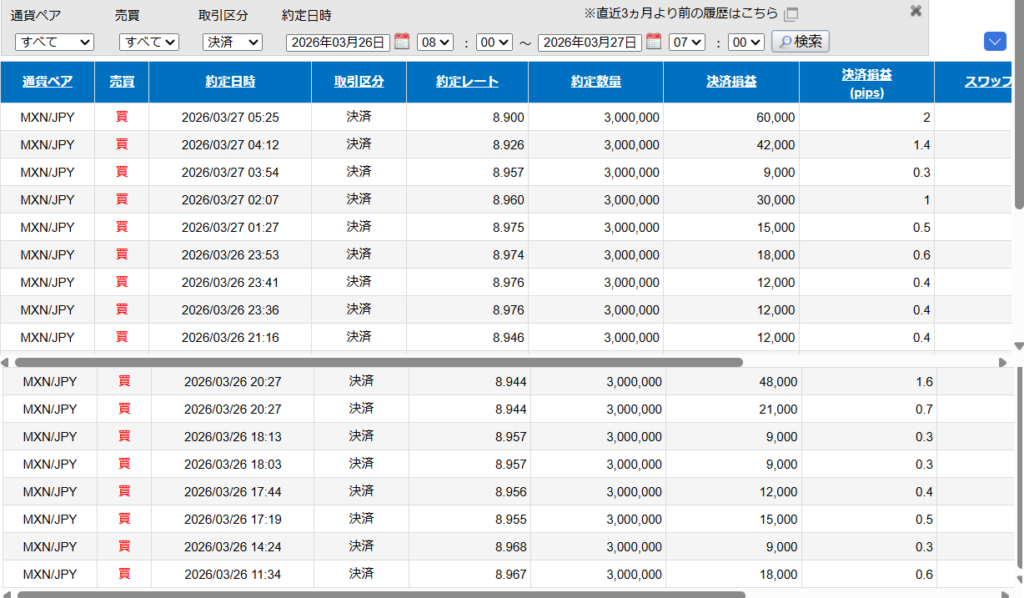Viewport: 1024px width, 598px height.
Task: Sort by 約定日時 column header
Action: 230,82
